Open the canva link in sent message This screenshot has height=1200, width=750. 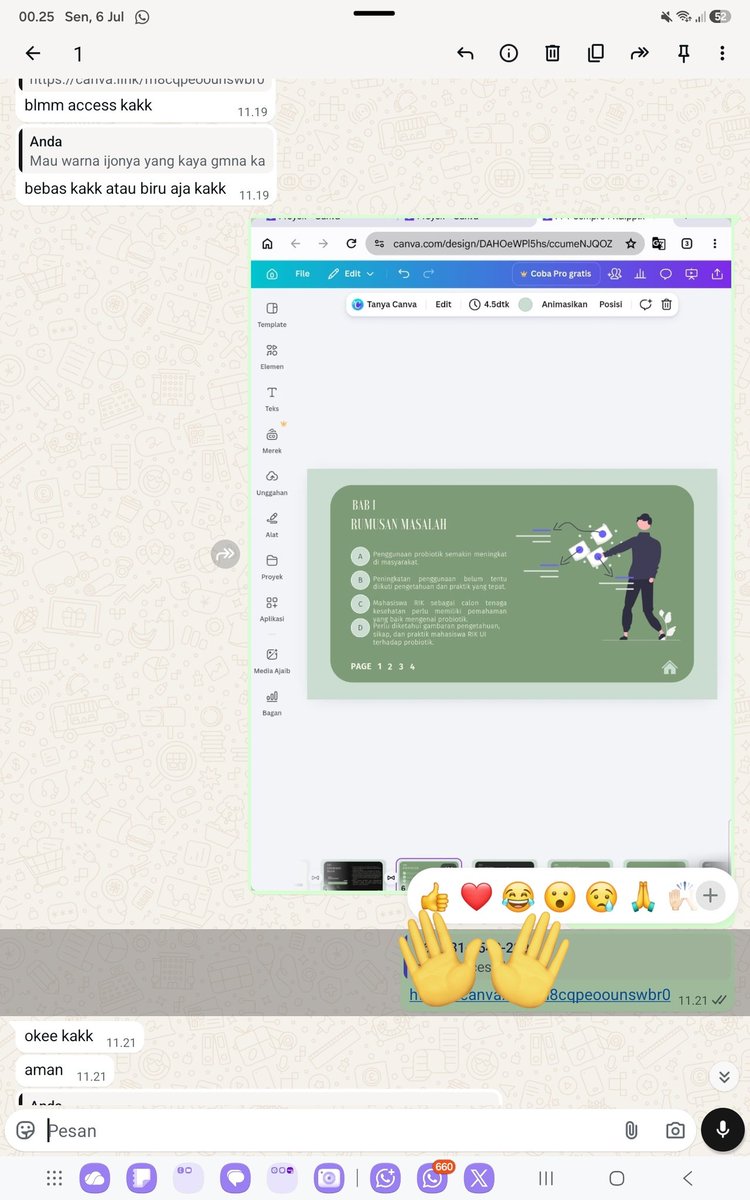pyautogui.click(x=539, y=995)
